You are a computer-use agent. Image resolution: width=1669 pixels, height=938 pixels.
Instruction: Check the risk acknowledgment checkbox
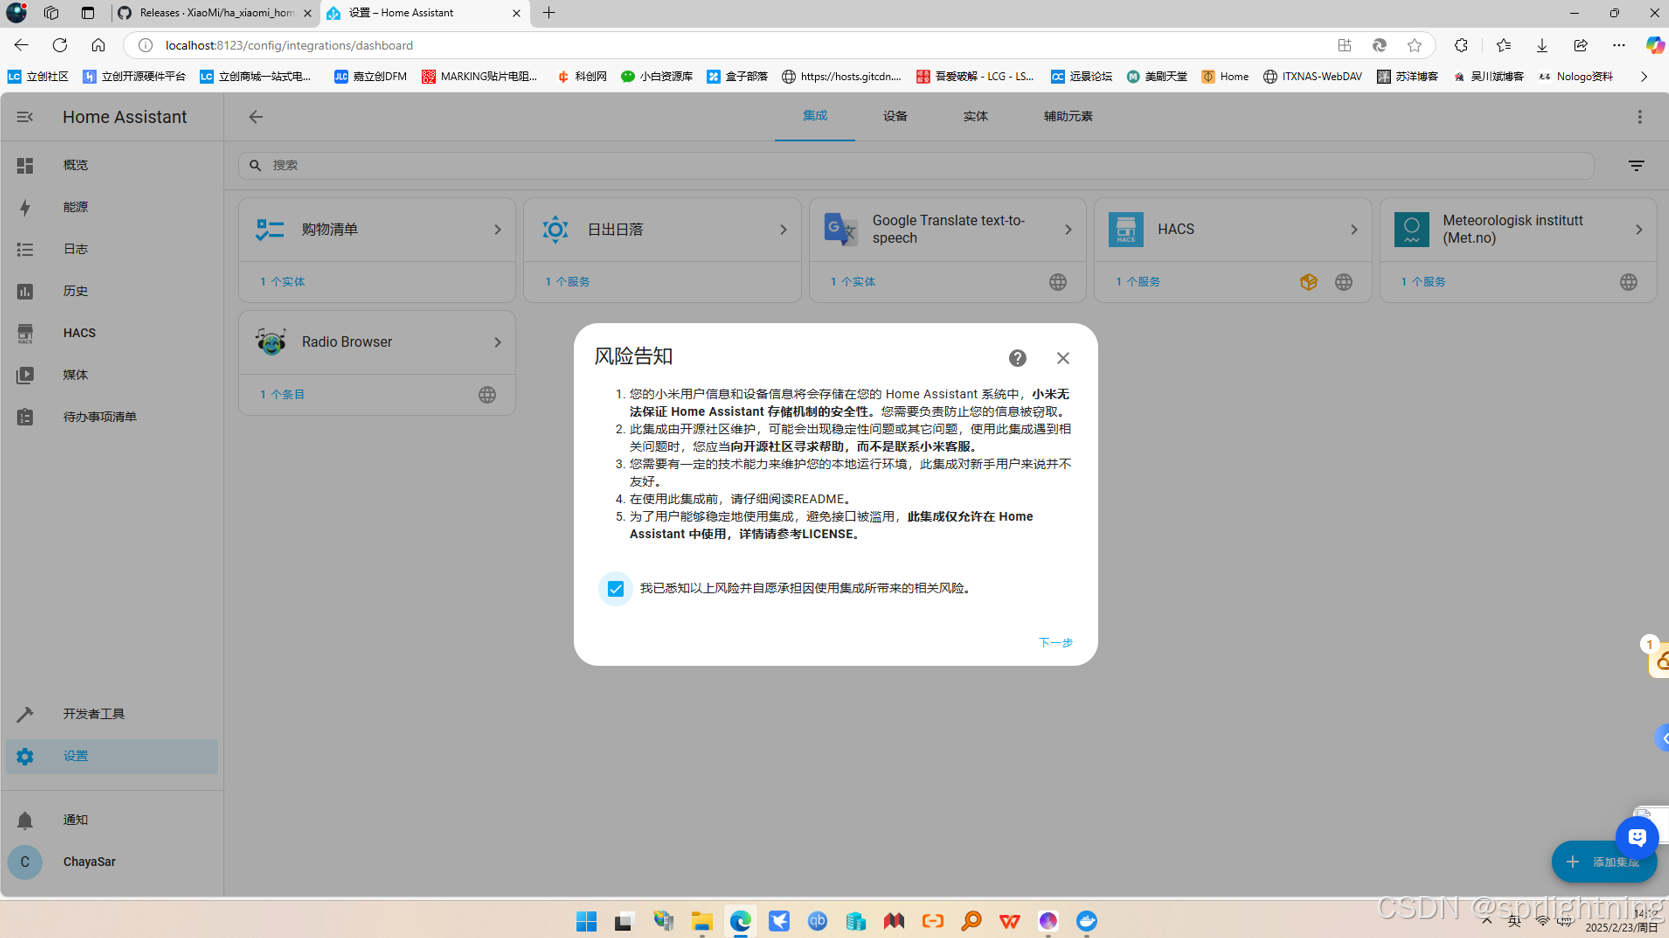point(615,589)
